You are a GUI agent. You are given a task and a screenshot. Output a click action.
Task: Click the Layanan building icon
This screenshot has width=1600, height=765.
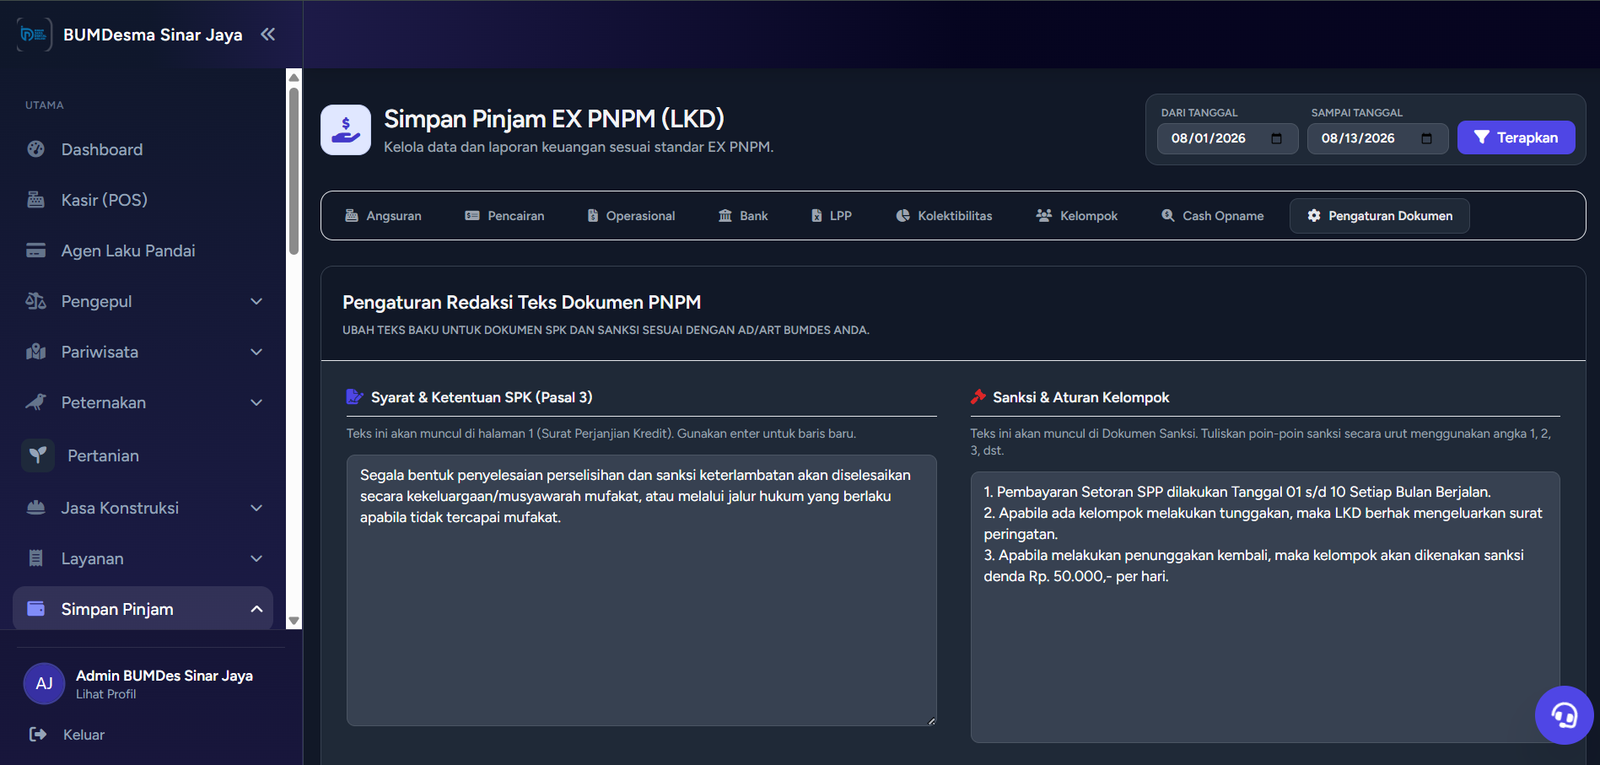coord(36,558)
